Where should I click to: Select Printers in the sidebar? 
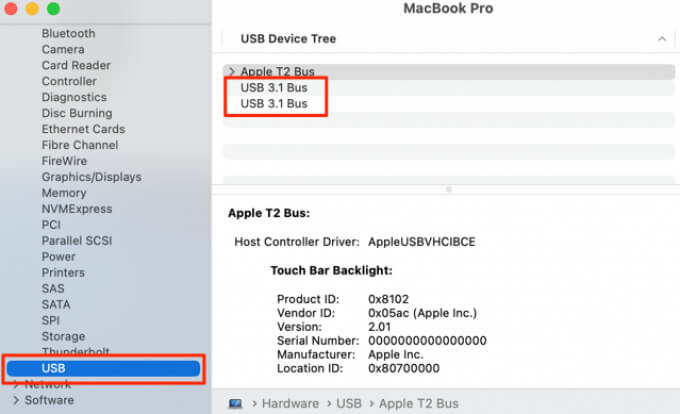click(x=63, y=273)
